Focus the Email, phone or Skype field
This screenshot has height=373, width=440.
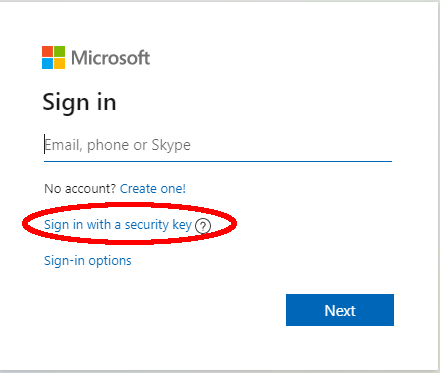tap(218, 145)
